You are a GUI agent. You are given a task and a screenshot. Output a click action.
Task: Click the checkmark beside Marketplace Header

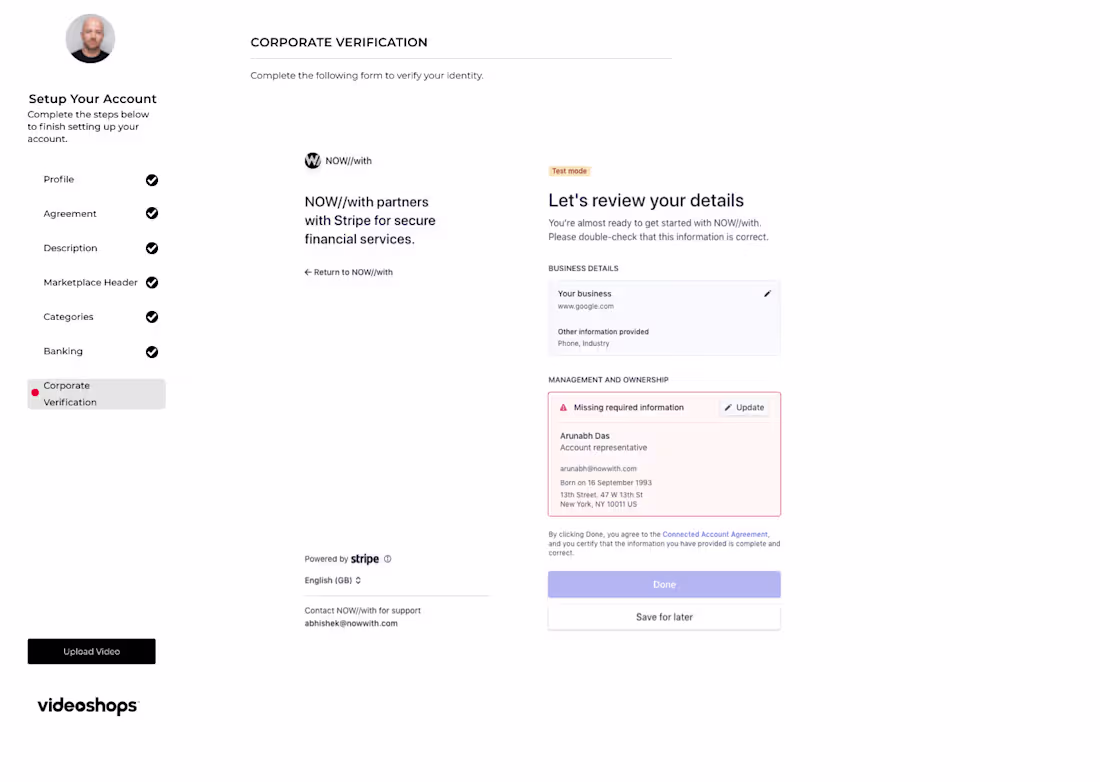click(x=152, y=282)
